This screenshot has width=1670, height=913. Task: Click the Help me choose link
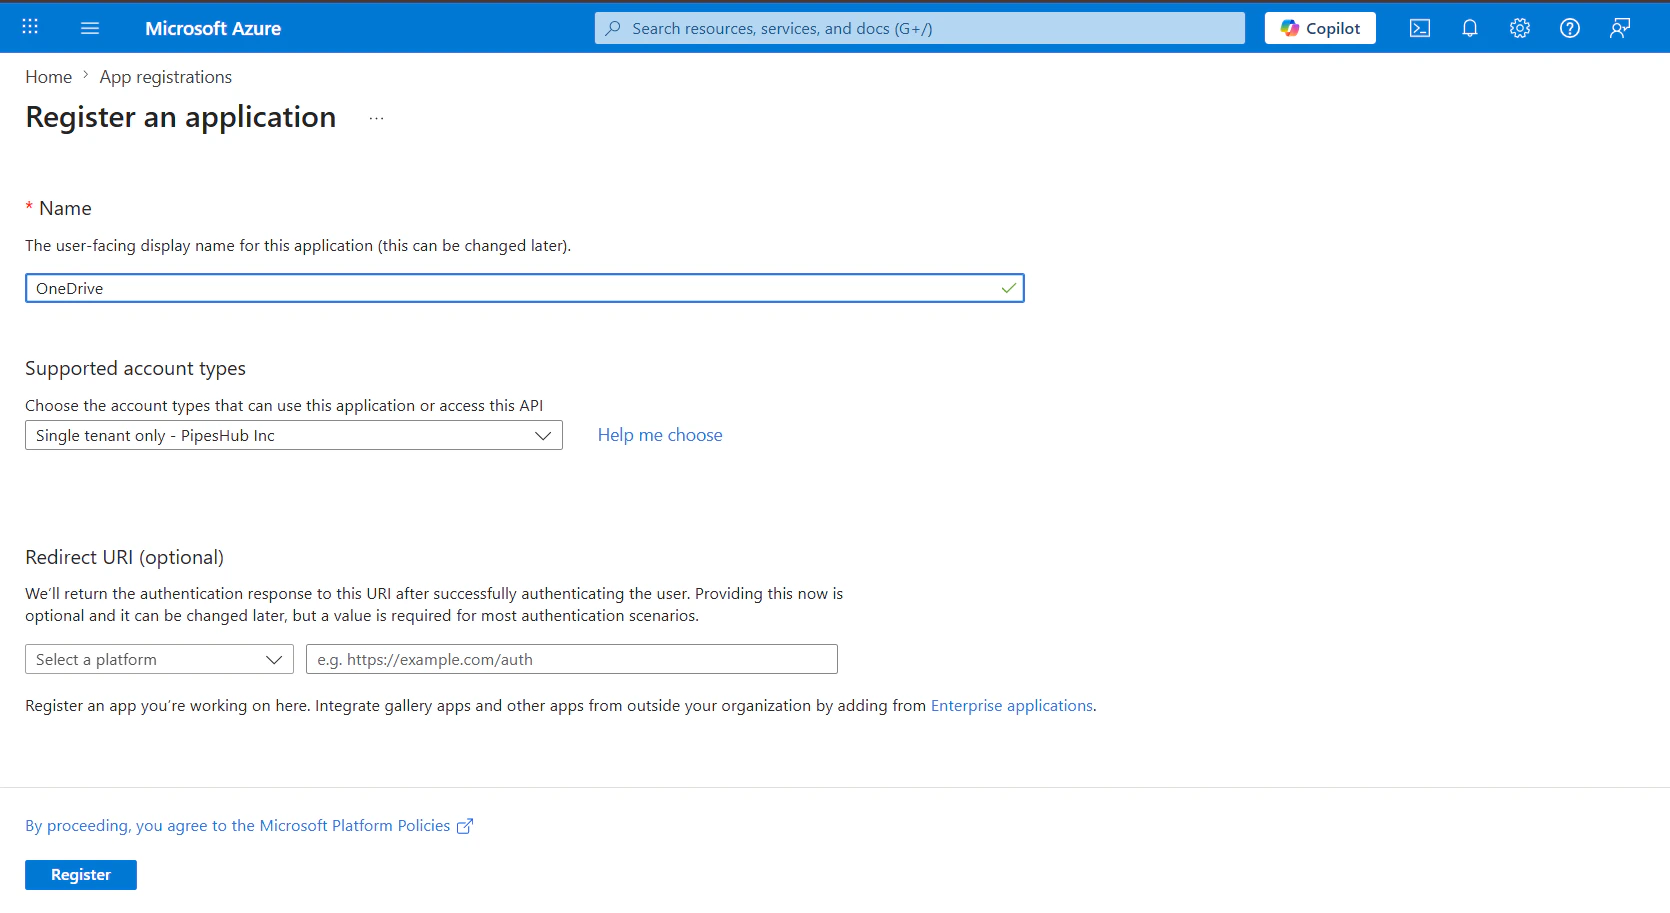[659, 434]
